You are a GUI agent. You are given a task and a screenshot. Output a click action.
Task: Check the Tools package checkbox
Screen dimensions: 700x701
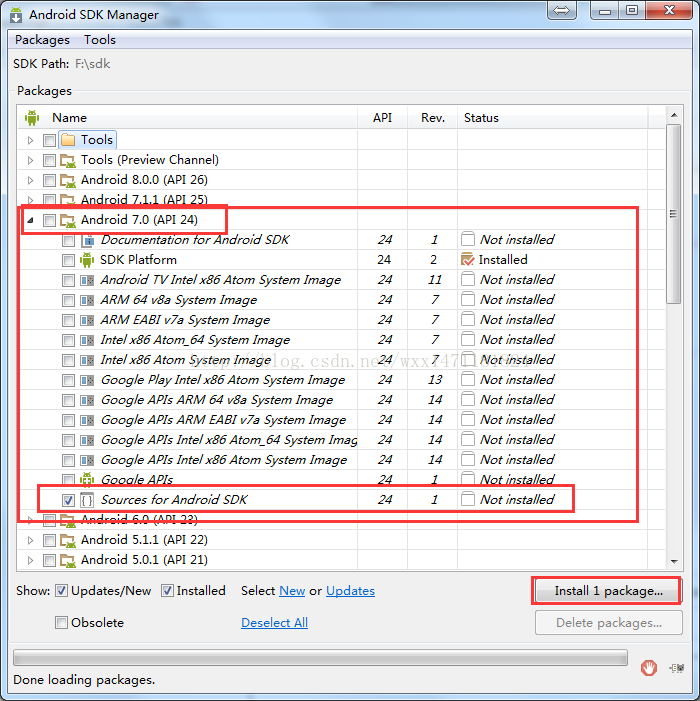[49, 140]
